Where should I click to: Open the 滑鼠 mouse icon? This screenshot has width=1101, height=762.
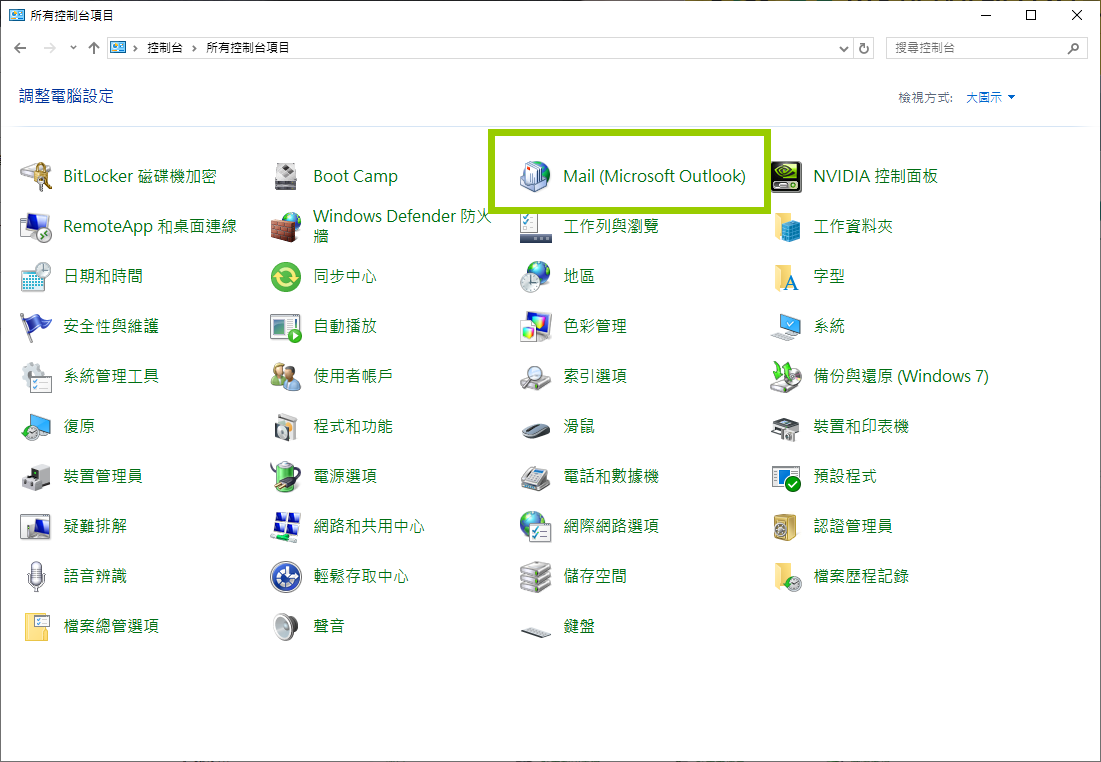click(x=535, y=427)
